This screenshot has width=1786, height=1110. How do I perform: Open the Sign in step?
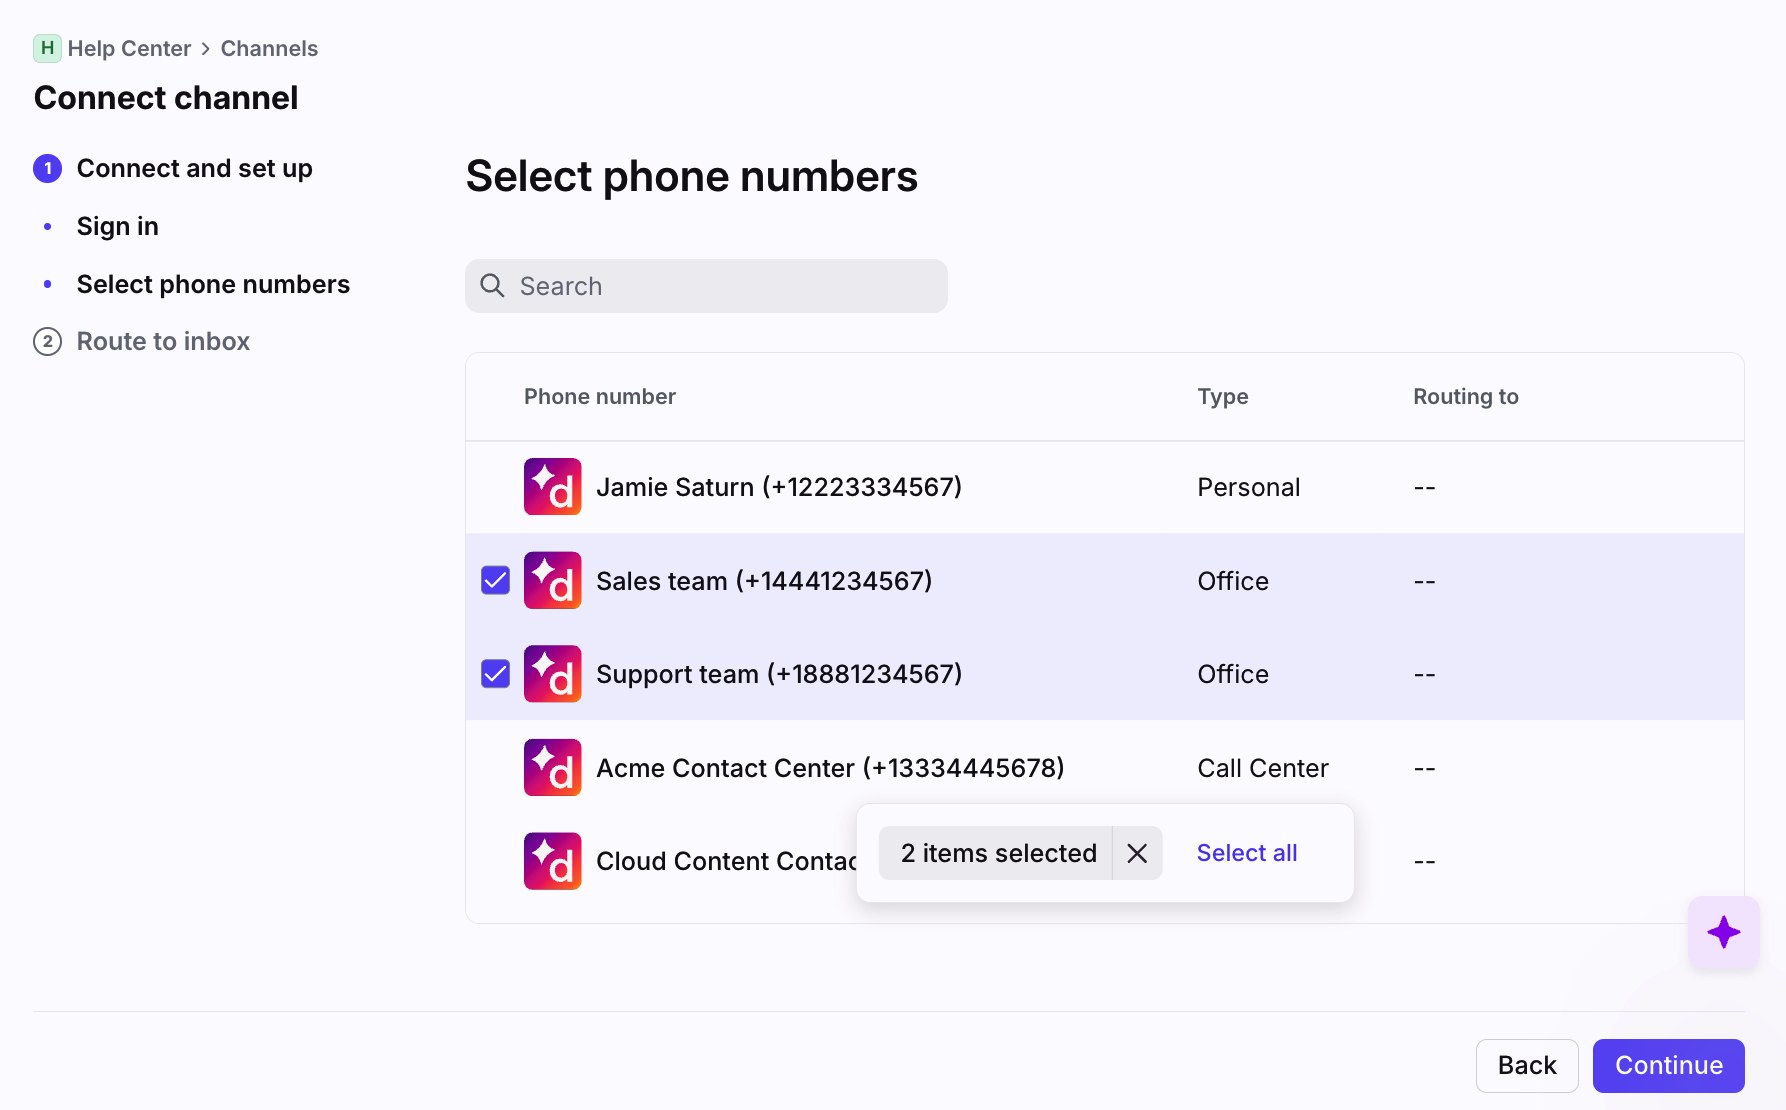point(117,226)
